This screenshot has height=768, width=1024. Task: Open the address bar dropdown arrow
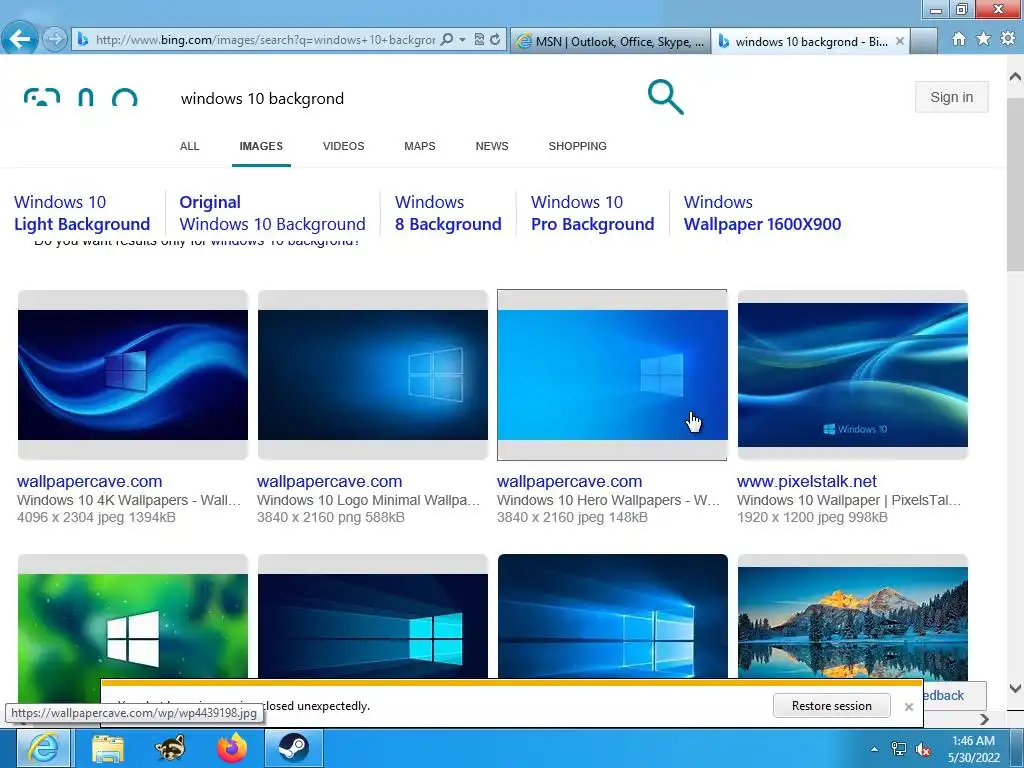(462, 40)
